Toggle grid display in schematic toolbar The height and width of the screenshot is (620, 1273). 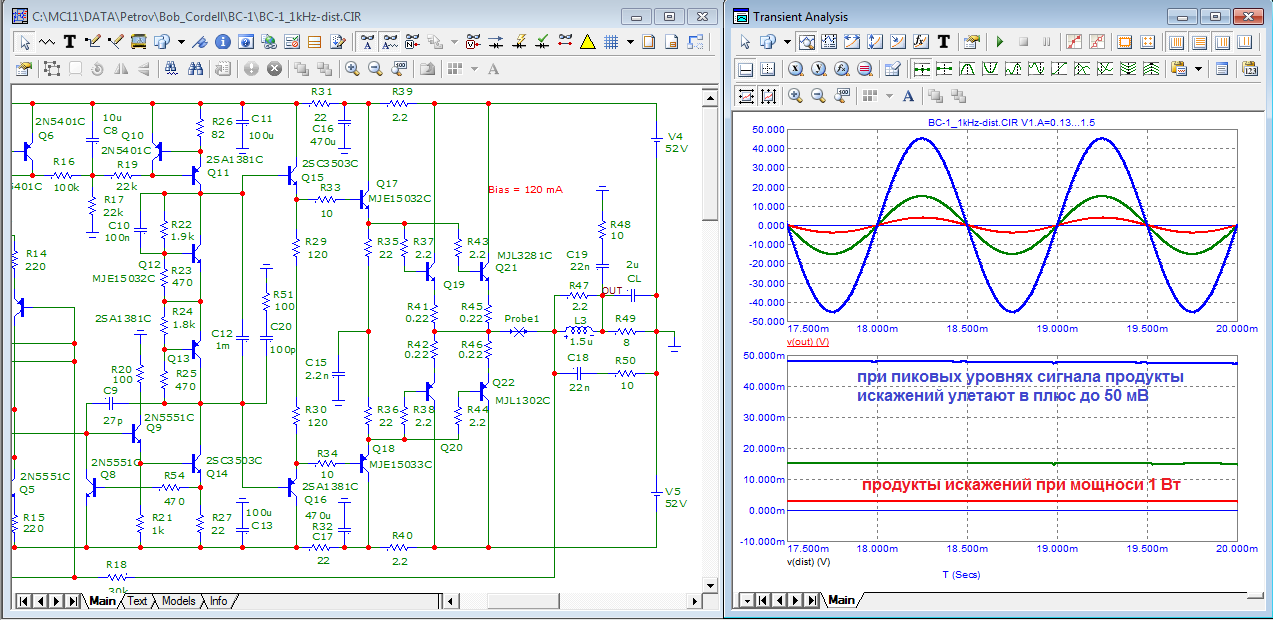pos(609,42)
